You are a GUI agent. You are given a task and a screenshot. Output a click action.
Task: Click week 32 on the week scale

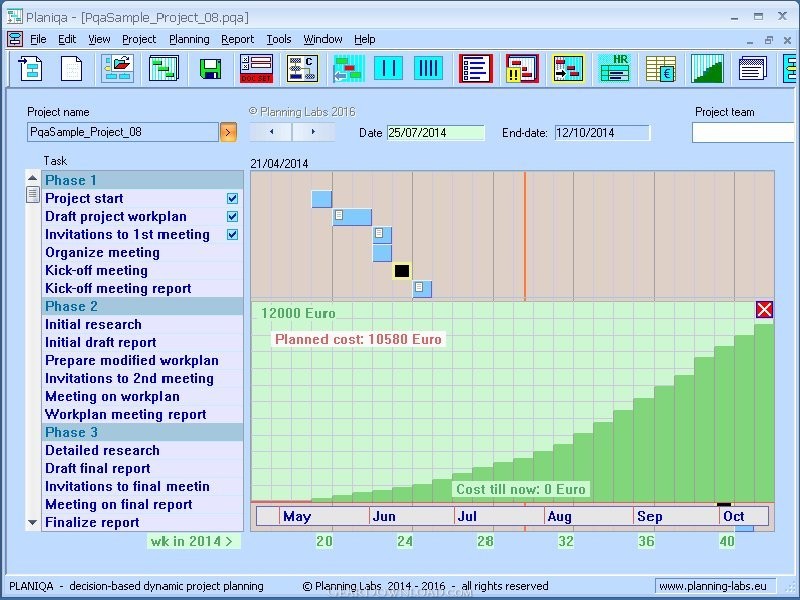point(566,541)
